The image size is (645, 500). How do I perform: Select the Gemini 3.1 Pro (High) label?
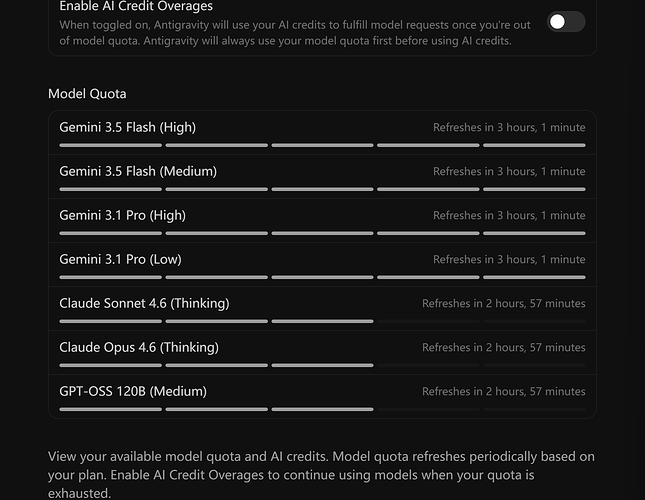[x=123, y=215]
